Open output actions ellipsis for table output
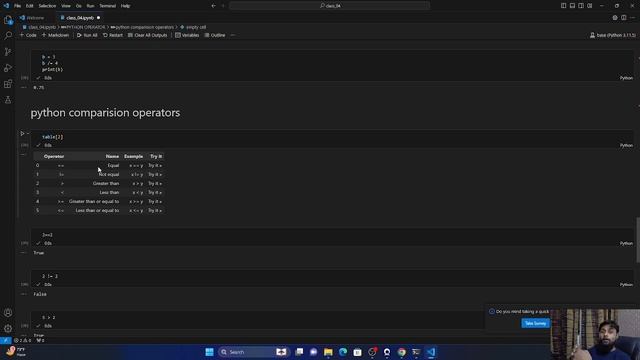 pyautogui.click(x=23, y=155)
